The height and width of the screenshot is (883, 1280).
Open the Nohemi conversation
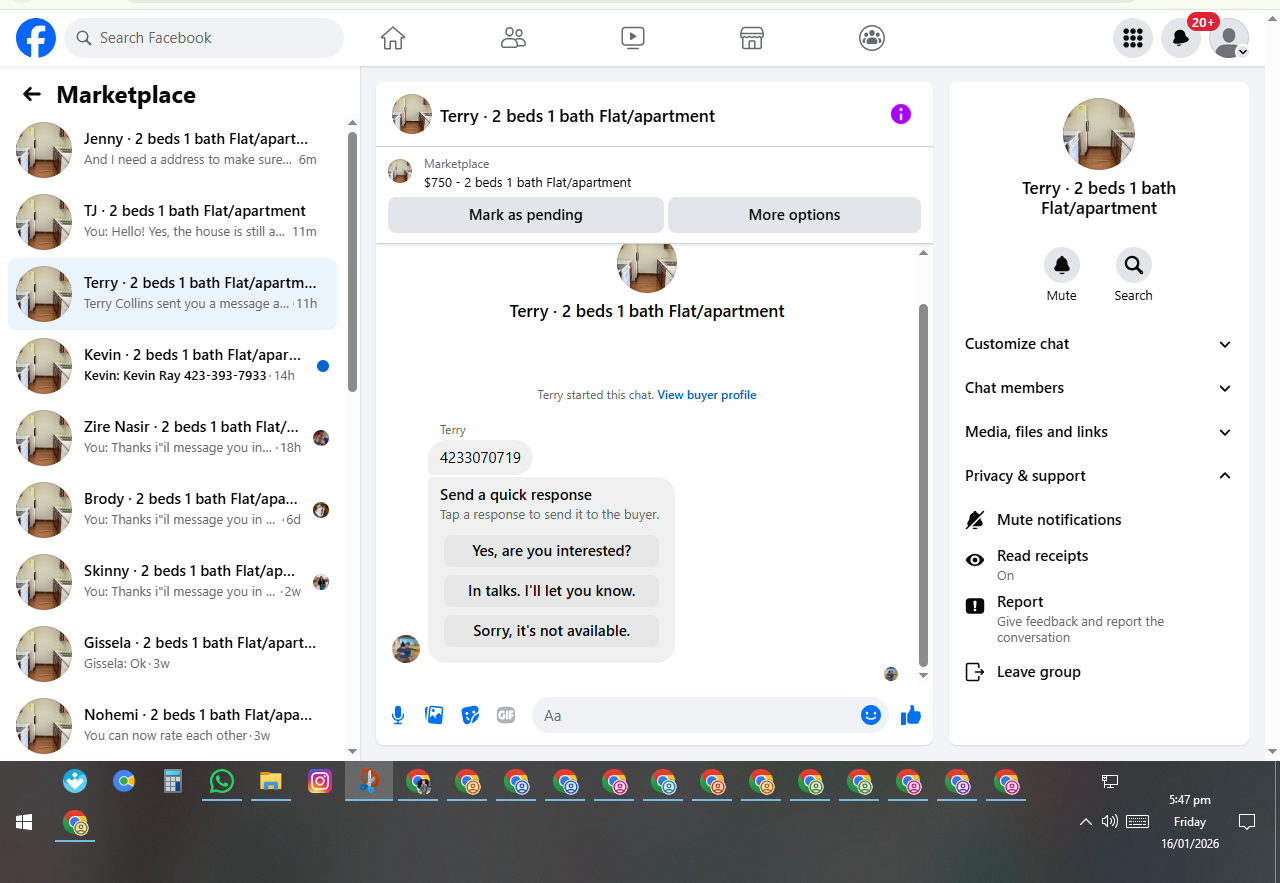(173, 726)
